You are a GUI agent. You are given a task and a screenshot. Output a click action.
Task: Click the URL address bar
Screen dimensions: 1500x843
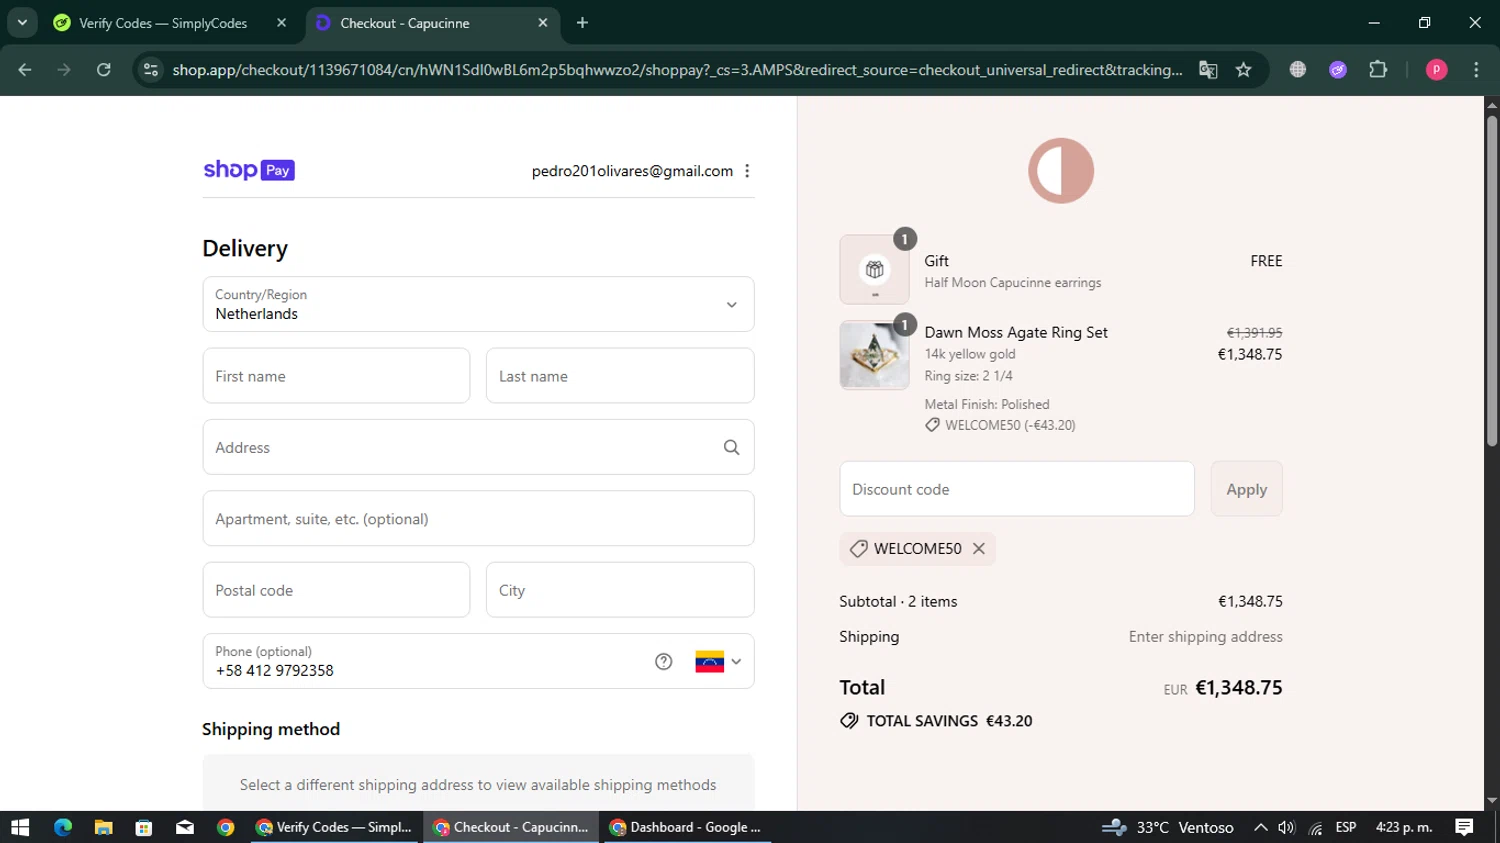pyautogui.click(x=677, y=70)
